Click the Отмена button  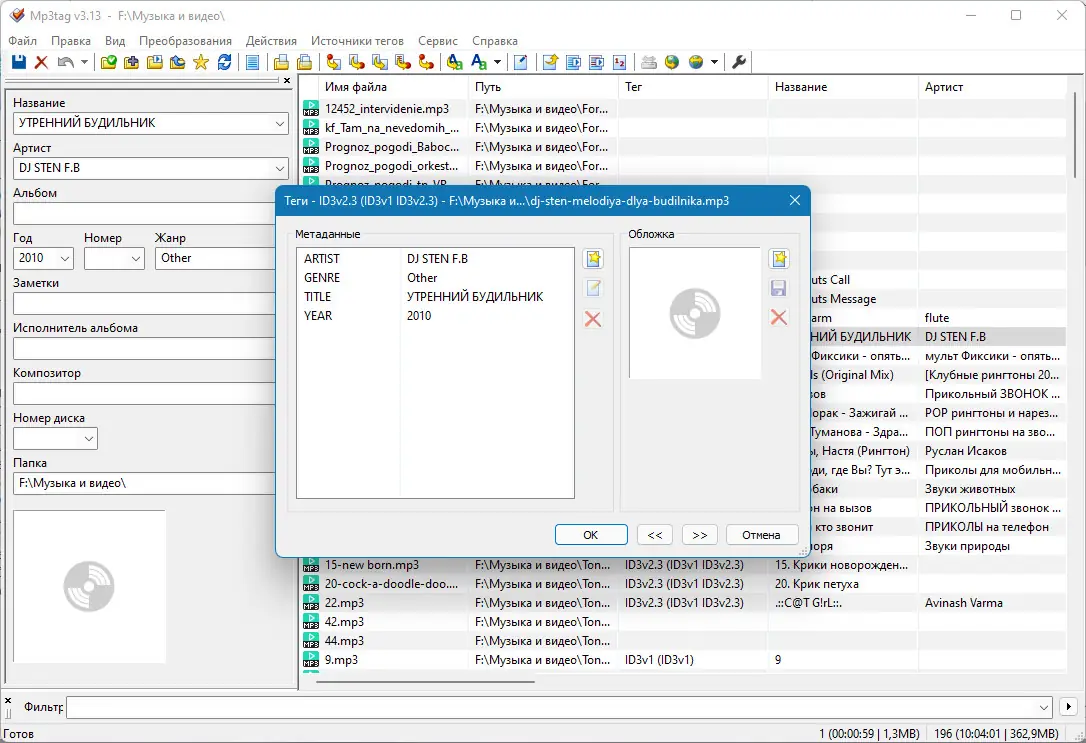(761, 535)
